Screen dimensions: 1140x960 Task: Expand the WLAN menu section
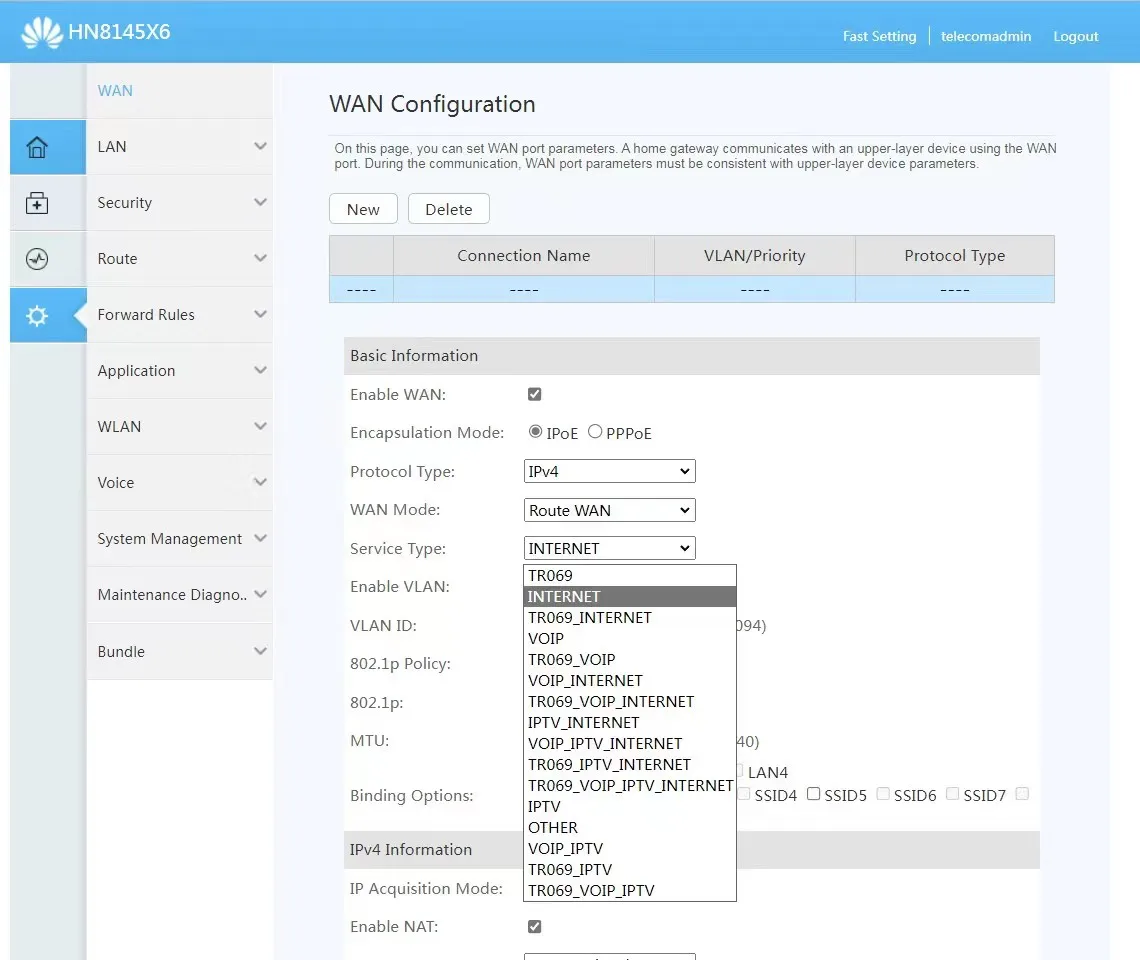(179, 427)
